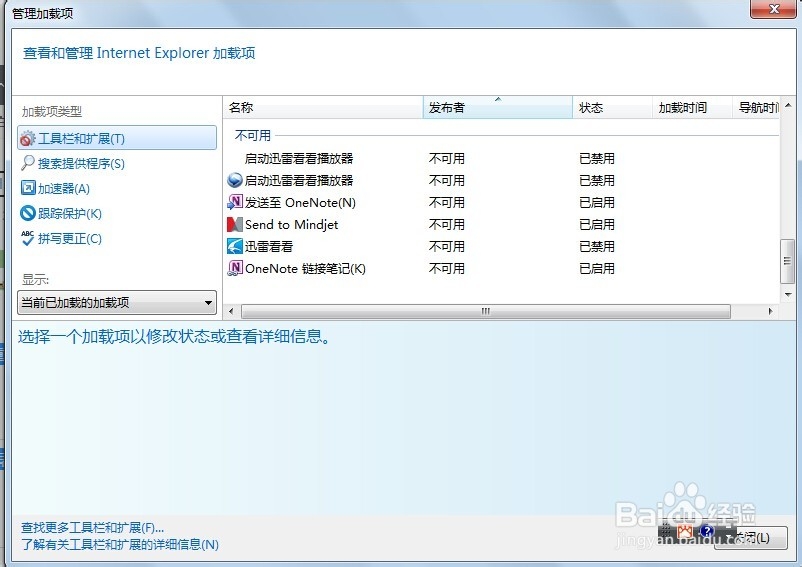This screenshot has width=802, height=567.
Task: Sort by the 名称 column header
Action: (x=323, y=107)
